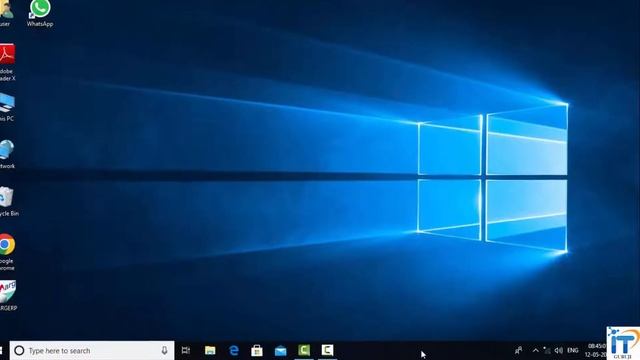Select the MargERP desktop shortcut
The width and height of the screenshot is (640, 360).
click(x=8, y=296)
